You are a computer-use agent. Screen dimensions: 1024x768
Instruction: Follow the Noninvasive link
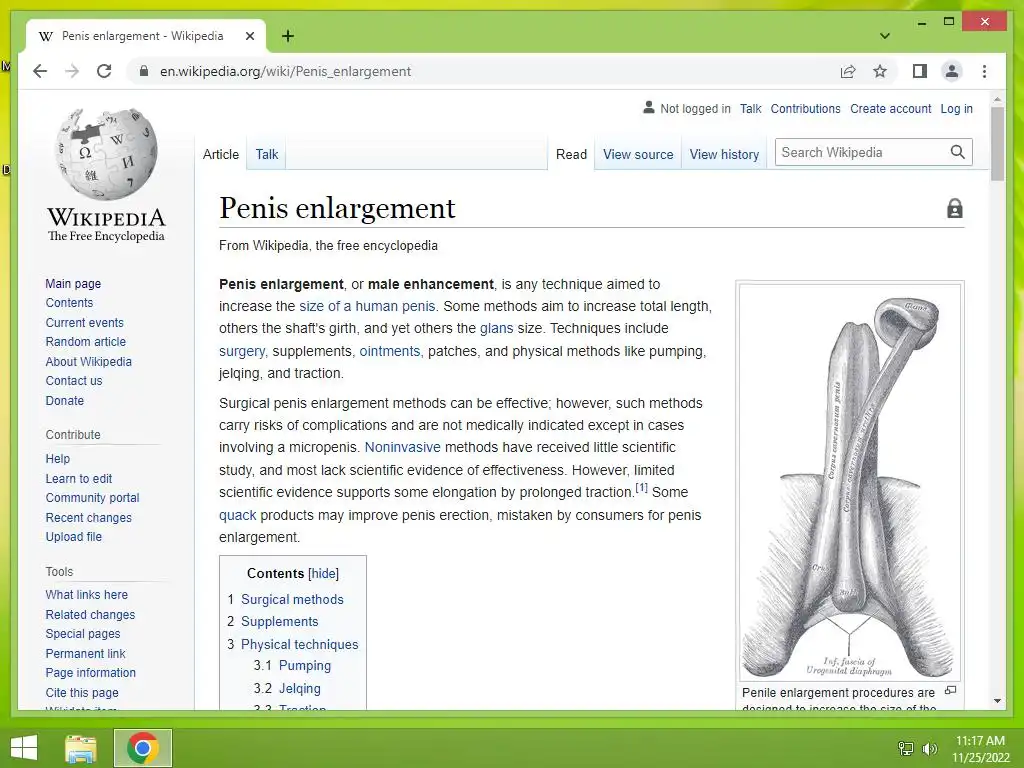[402, 447]
